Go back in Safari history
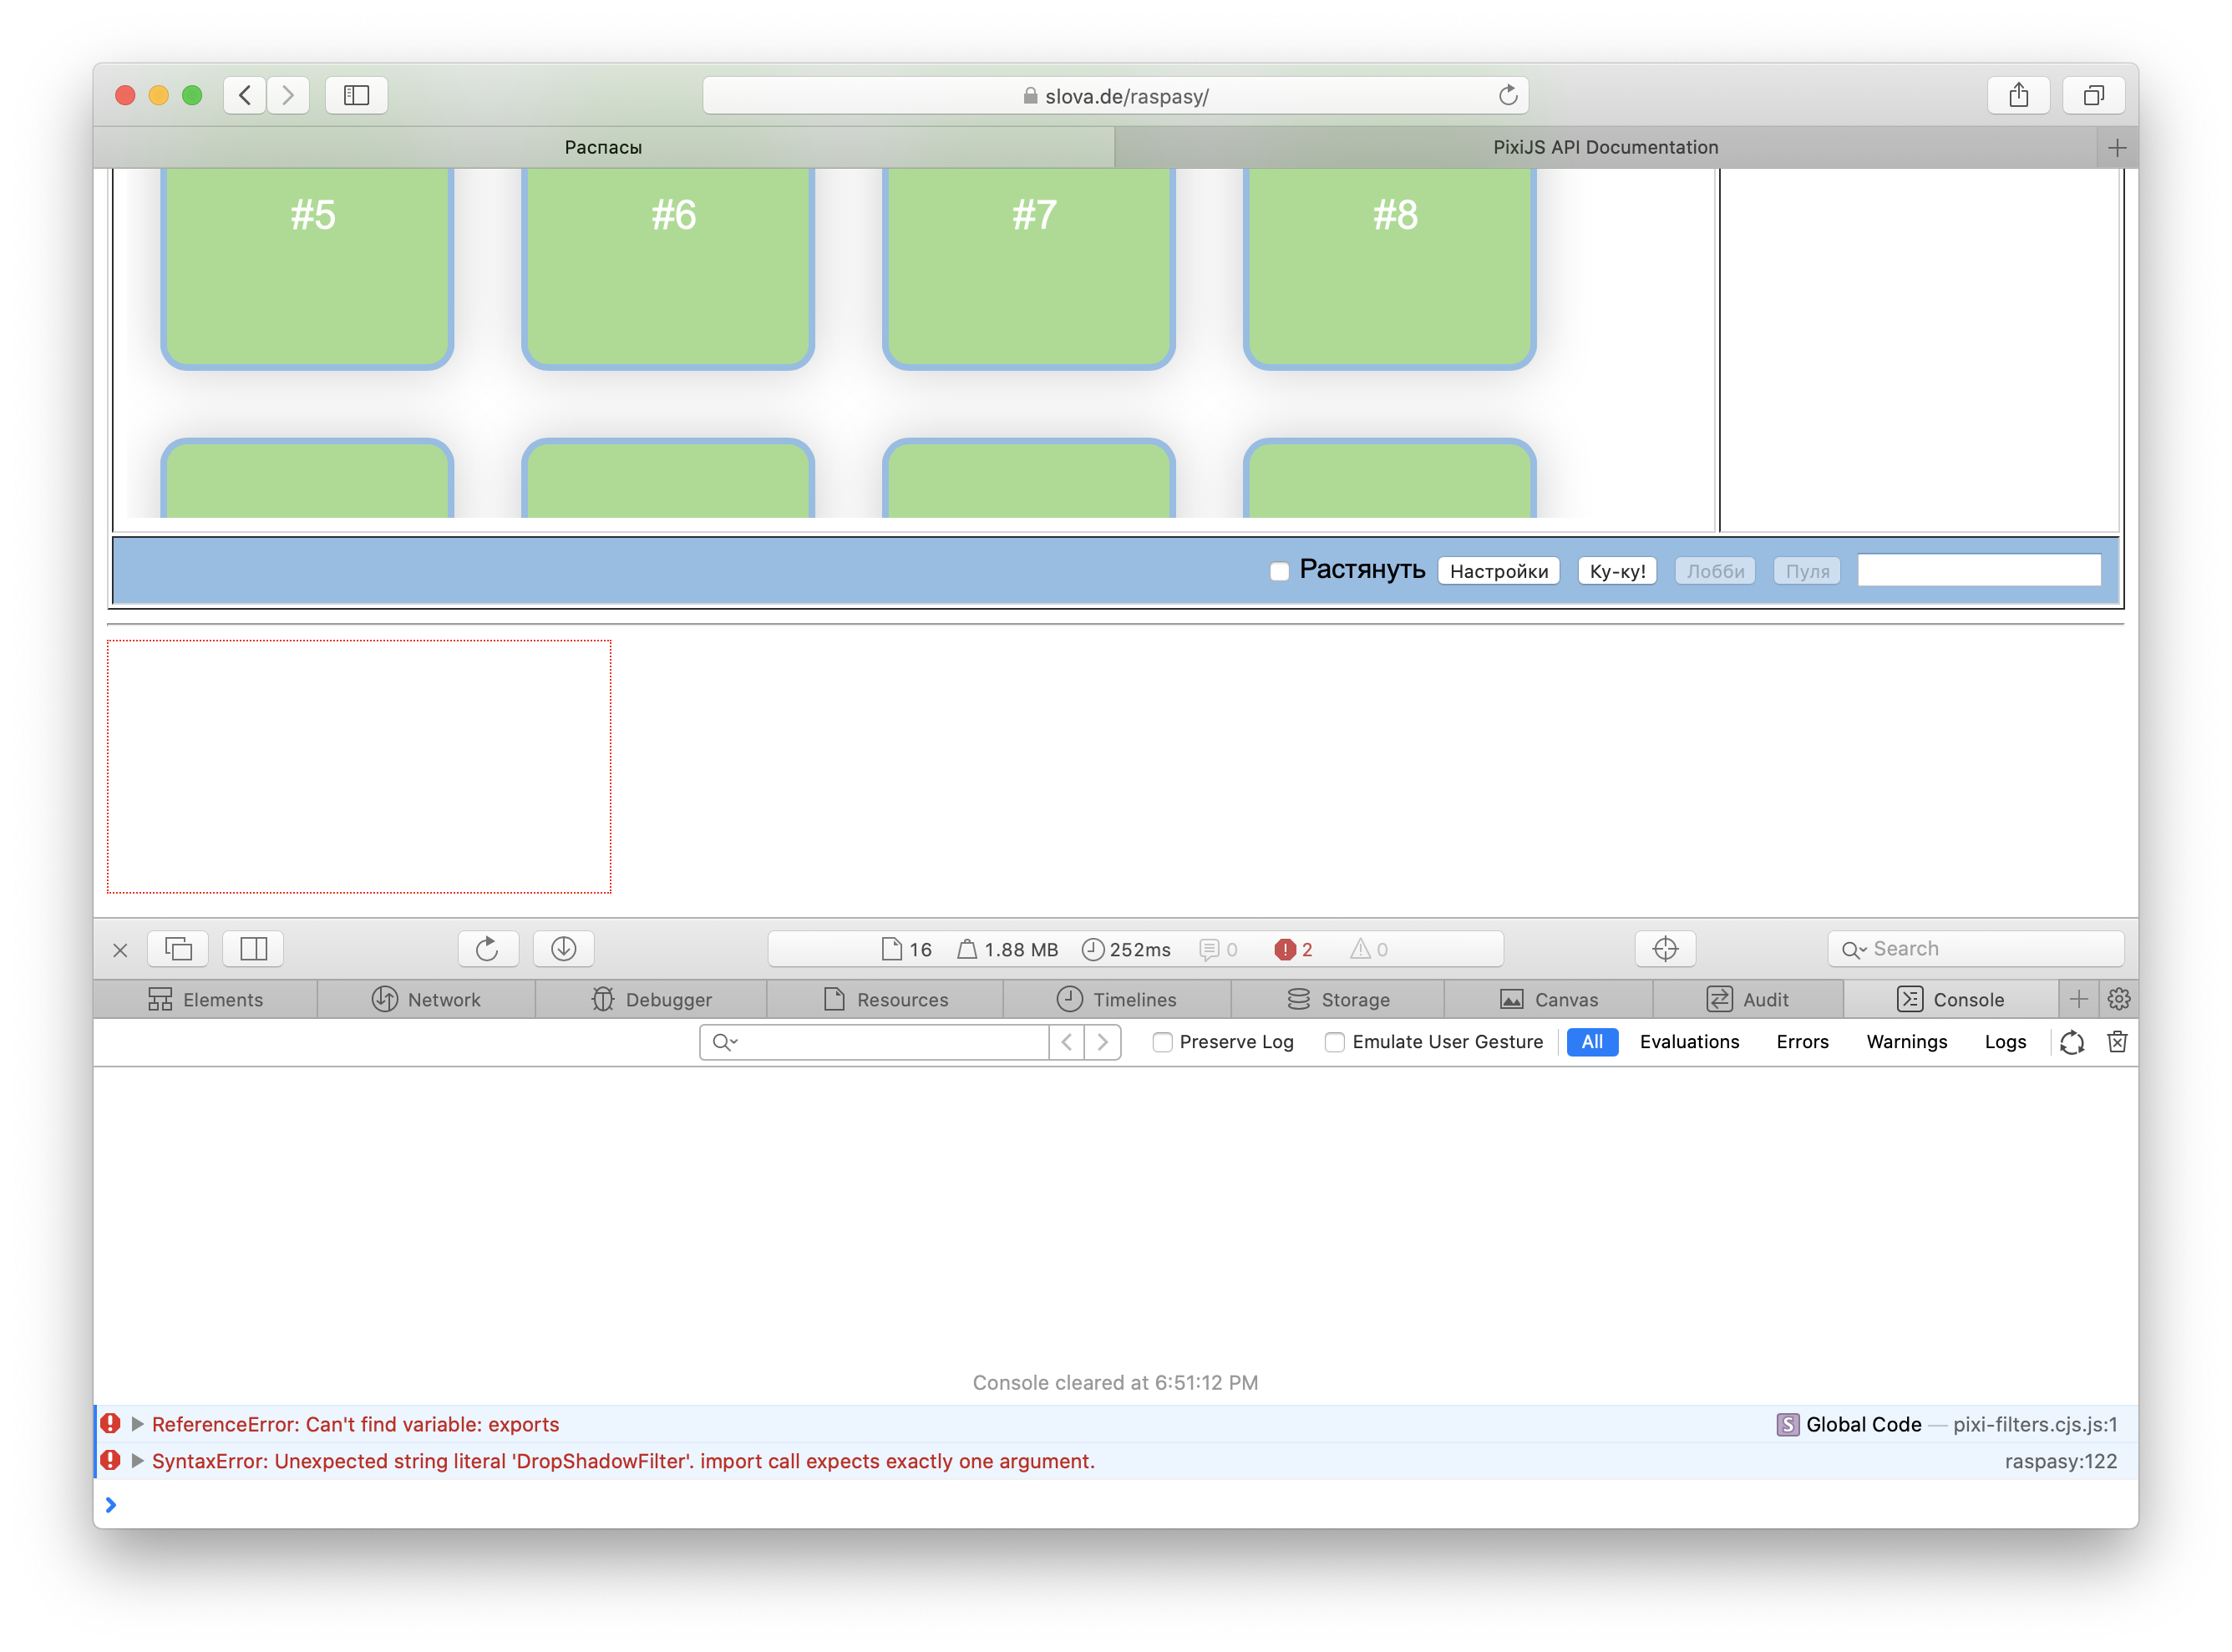This screenshot has height=1652, width=2232. [245, 95]
